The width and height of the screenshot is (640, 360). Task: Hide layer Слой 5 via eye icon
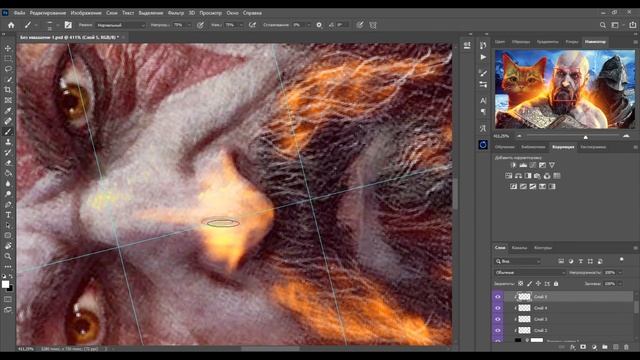point(498,297)
